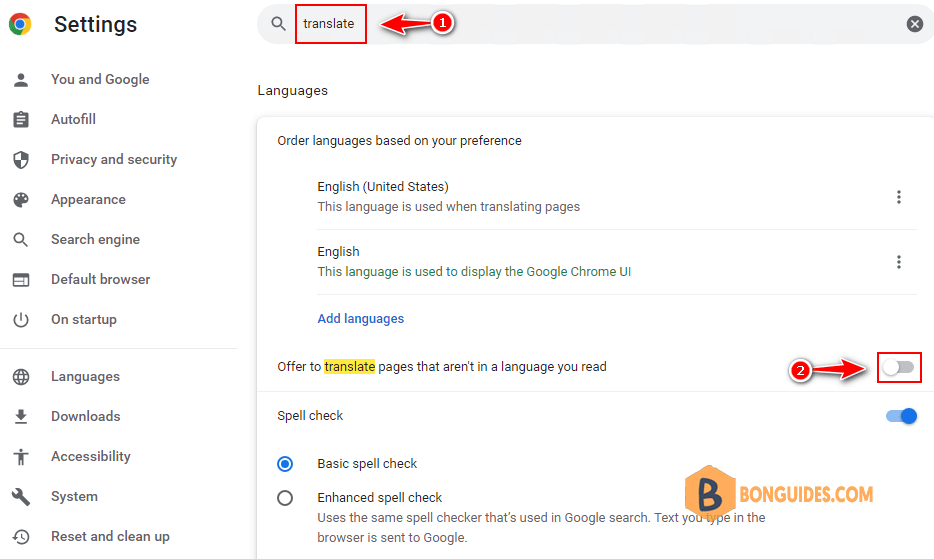Select Basic spell check radio button
Image resolution: width=934 pixels, height=559 pixels.
coord(285,464)
